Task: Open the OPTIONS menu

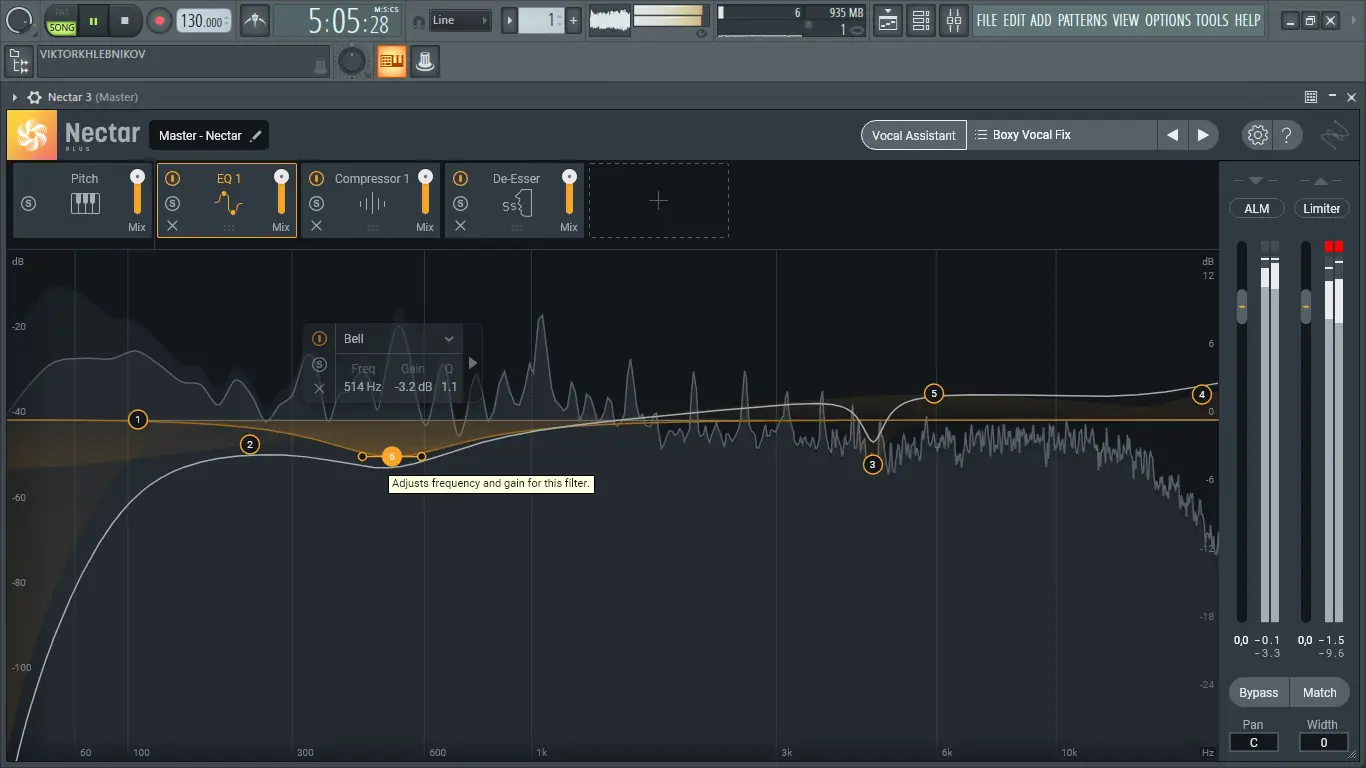Action: point(1168,20)
